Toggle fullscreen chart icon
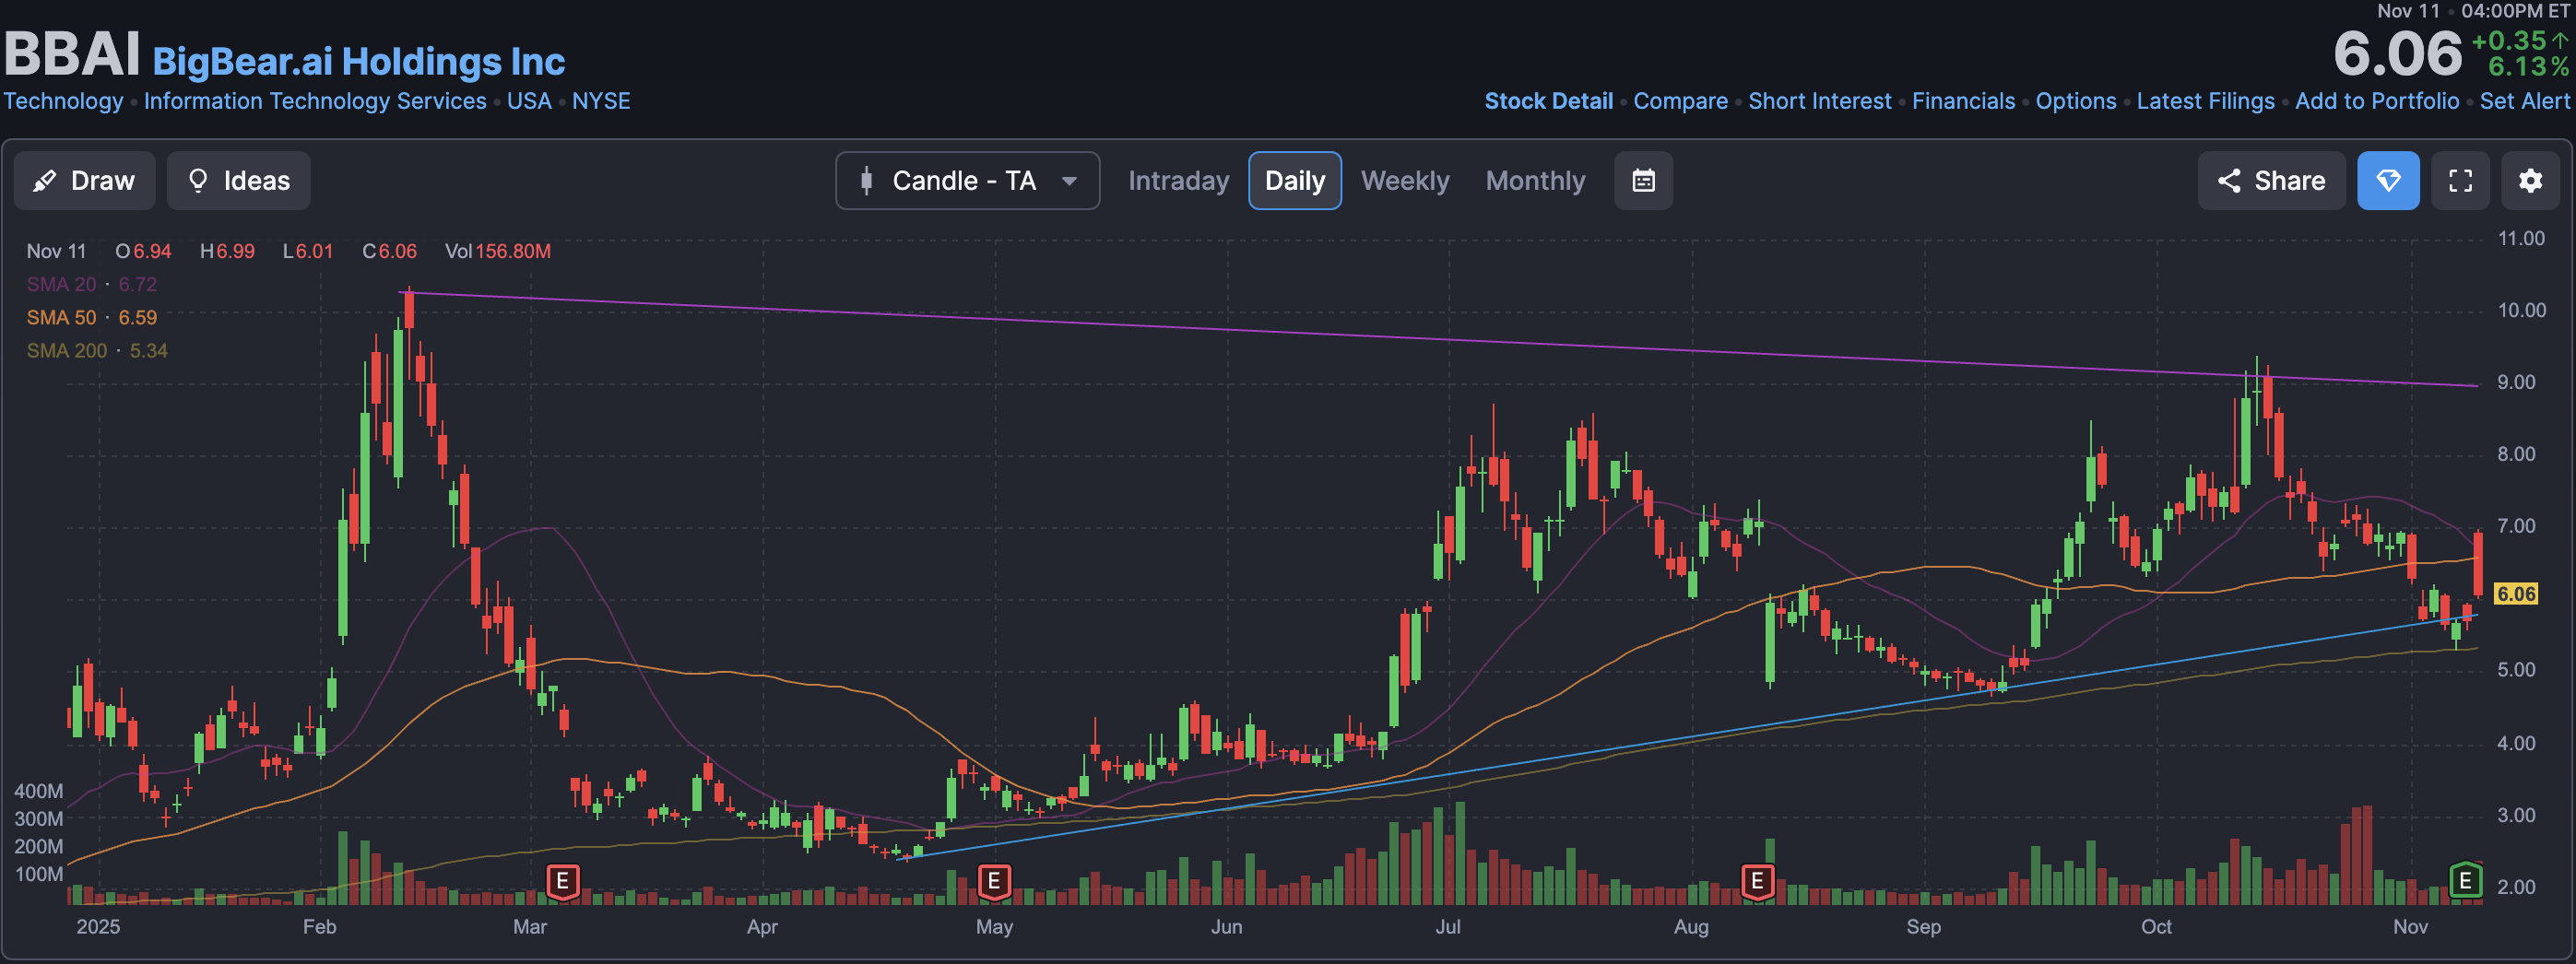The image size is (2576, 964). [2460, 181]
